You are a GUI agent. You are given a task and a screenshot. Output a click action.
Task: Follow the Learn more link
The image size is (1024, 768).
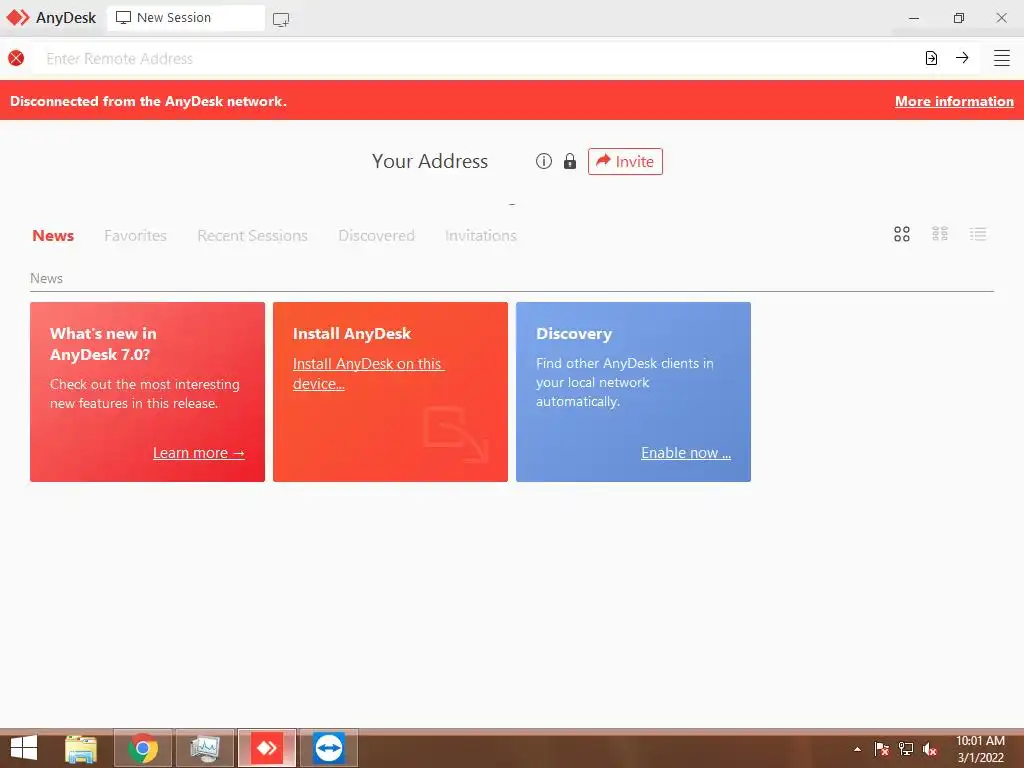[x=199, y=453]
